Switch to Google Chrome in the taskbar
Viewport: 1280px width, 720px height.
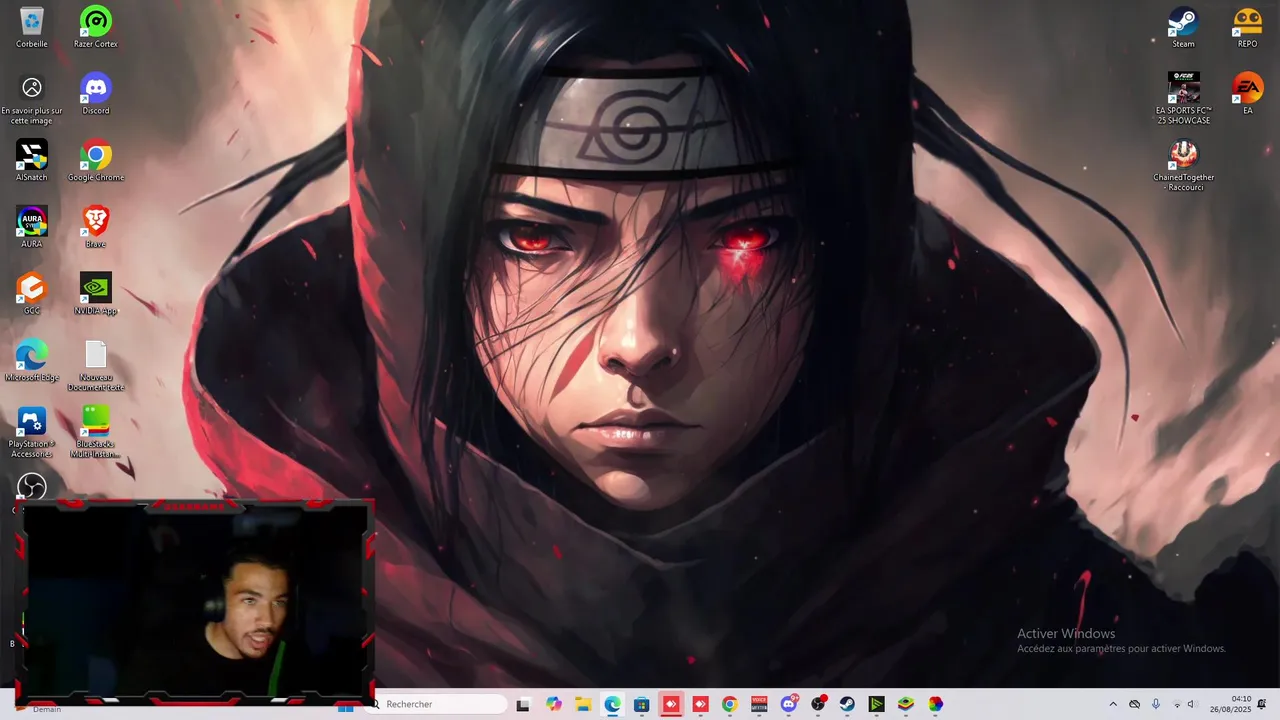click(730, 705)
